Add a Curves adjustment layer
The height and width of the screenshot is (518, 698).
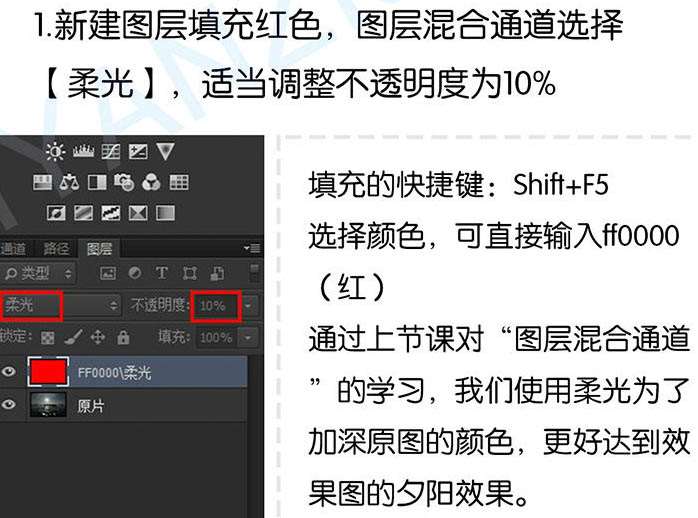tap(110, 151)
